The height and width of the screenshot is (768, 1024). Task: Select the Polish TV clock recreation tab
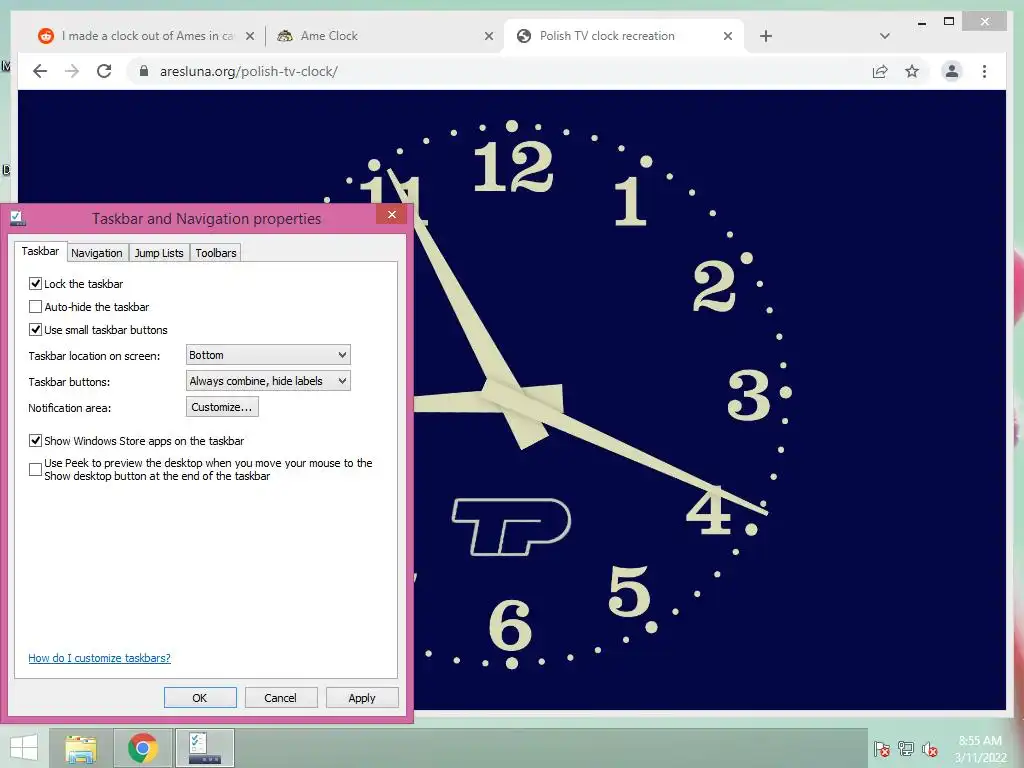click(624, 36)
